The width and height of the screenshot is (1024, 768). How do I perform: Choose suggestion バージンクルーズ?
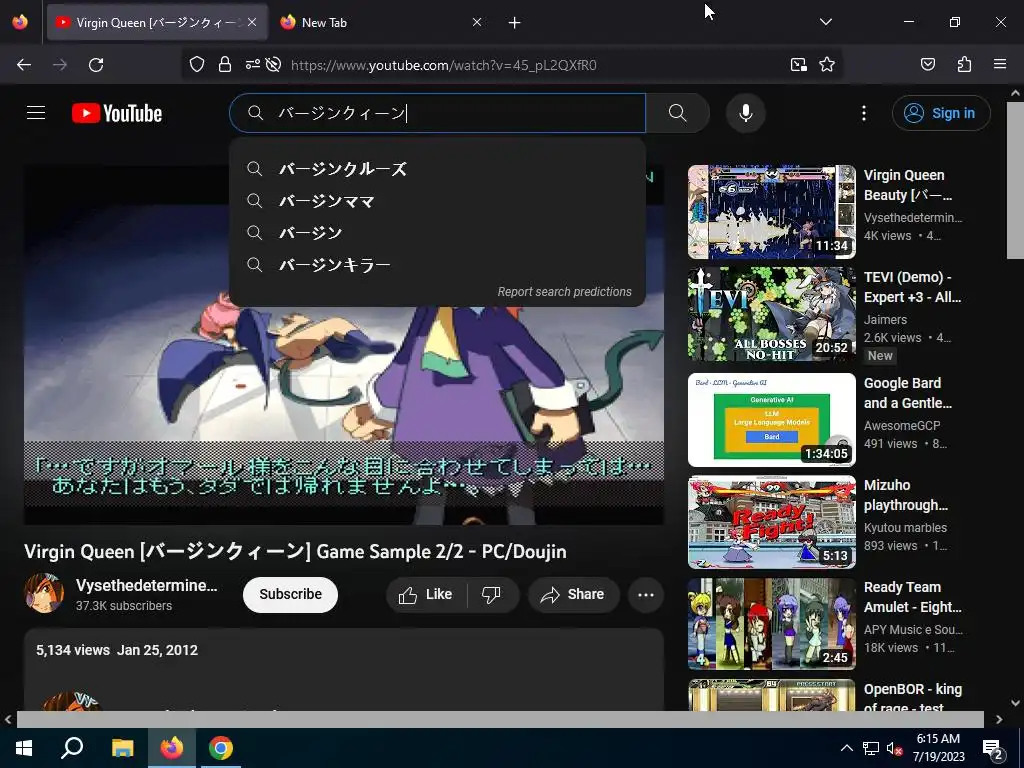point(438,169)
